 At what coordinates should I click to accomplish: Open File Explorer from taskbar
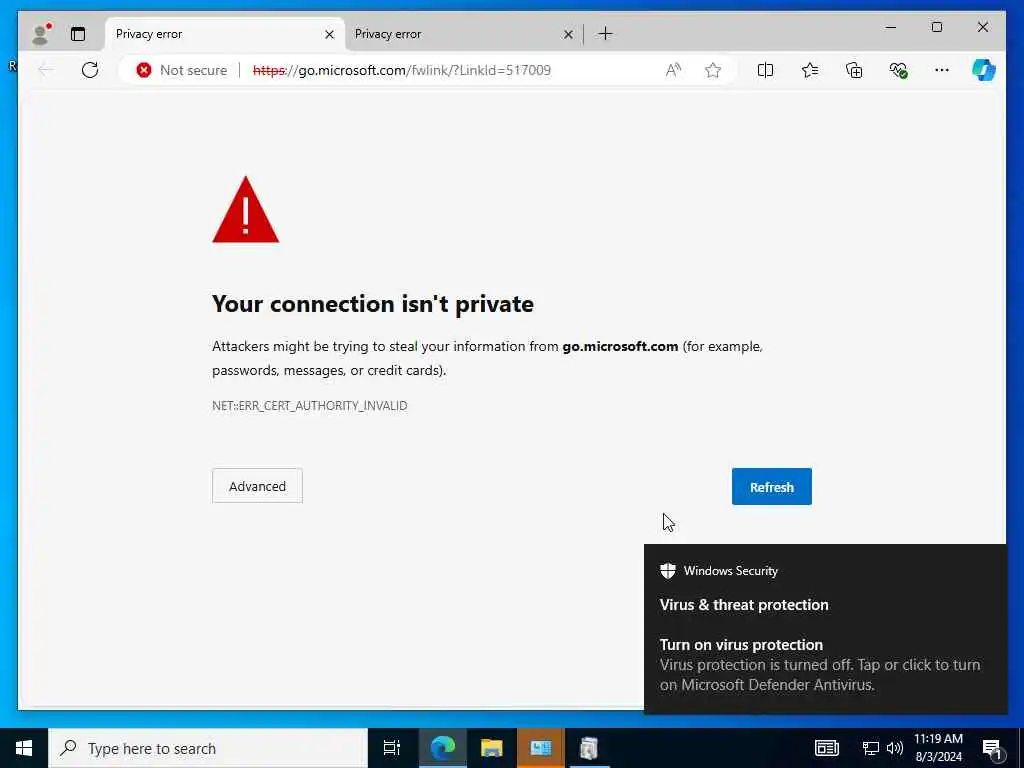click(x=492, y=748)
